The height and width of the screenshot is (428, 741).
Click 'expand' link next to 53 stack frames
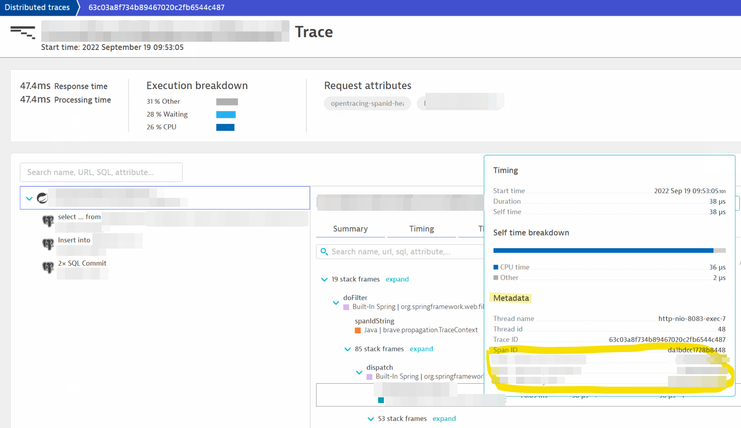tap(444, 419)
